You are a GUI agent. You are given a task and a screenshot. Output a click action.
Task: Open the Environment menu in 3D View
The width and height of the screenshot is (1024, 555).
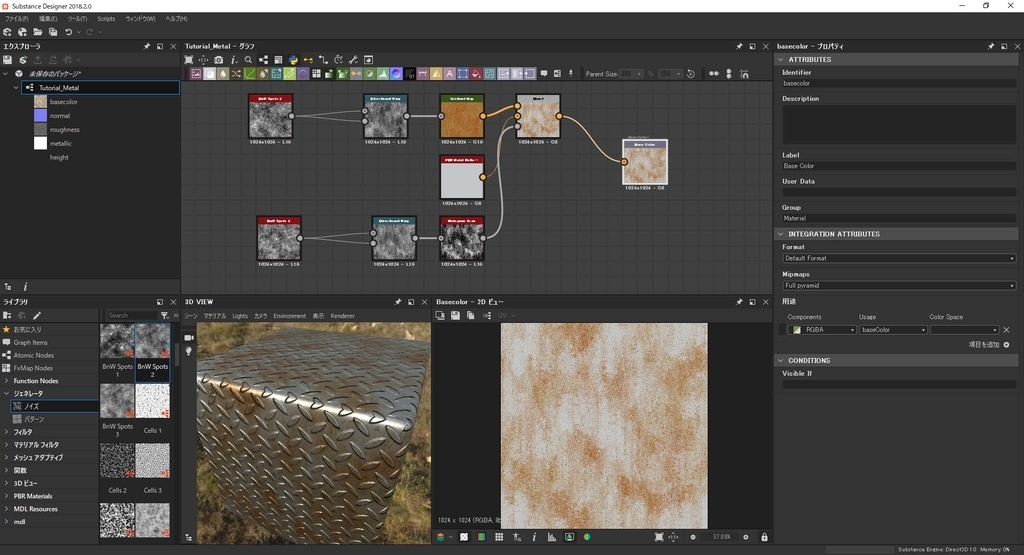[289, 316]
